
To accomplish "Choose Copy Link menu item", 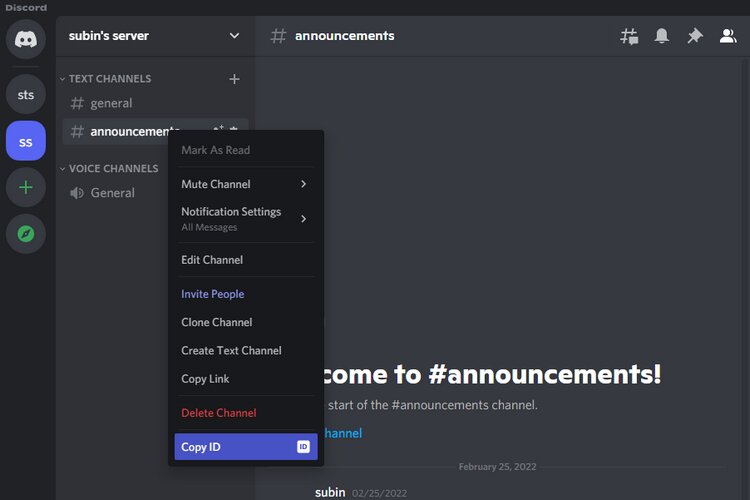I will (x=246, y=378).
